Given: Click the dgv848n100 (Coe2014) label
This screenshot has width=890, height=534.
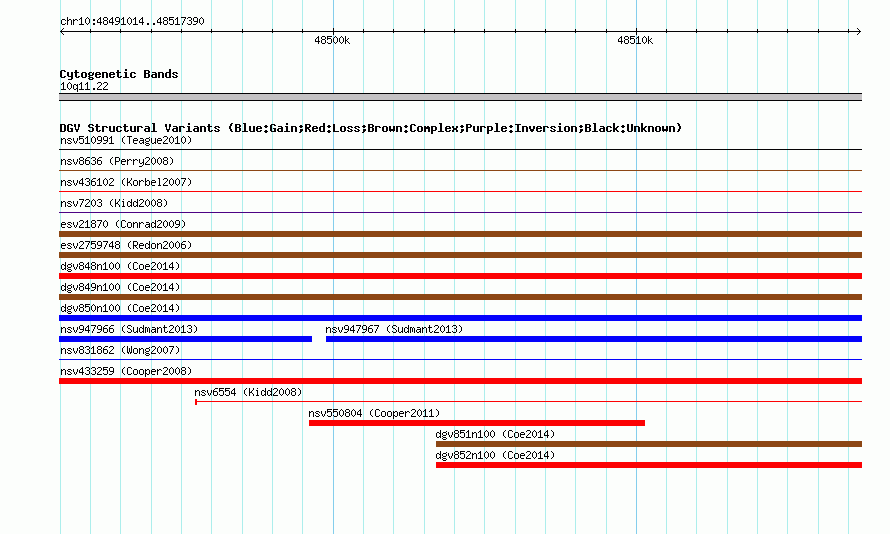Looking at the screenshot, I should click(x=120, y=266).
